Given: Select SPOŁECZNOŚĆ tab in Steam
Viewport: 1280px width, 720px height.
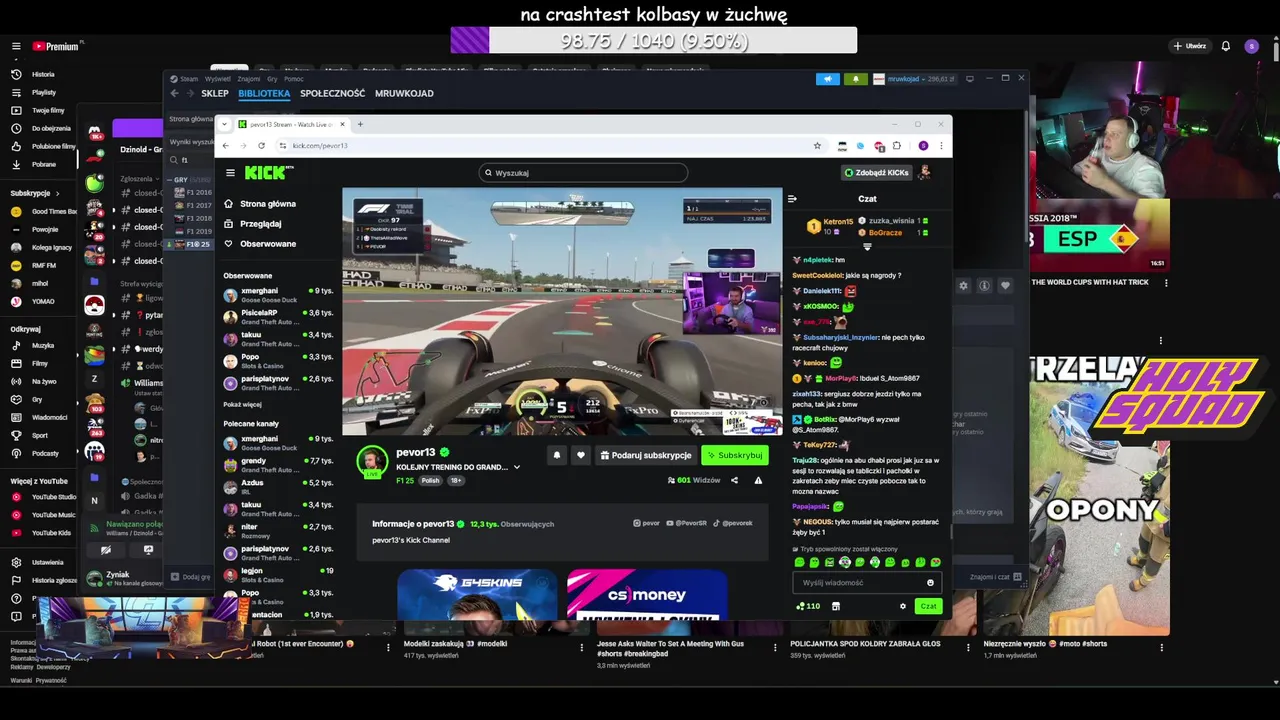Looking at the screenshot, I should [x=333, y=93].
